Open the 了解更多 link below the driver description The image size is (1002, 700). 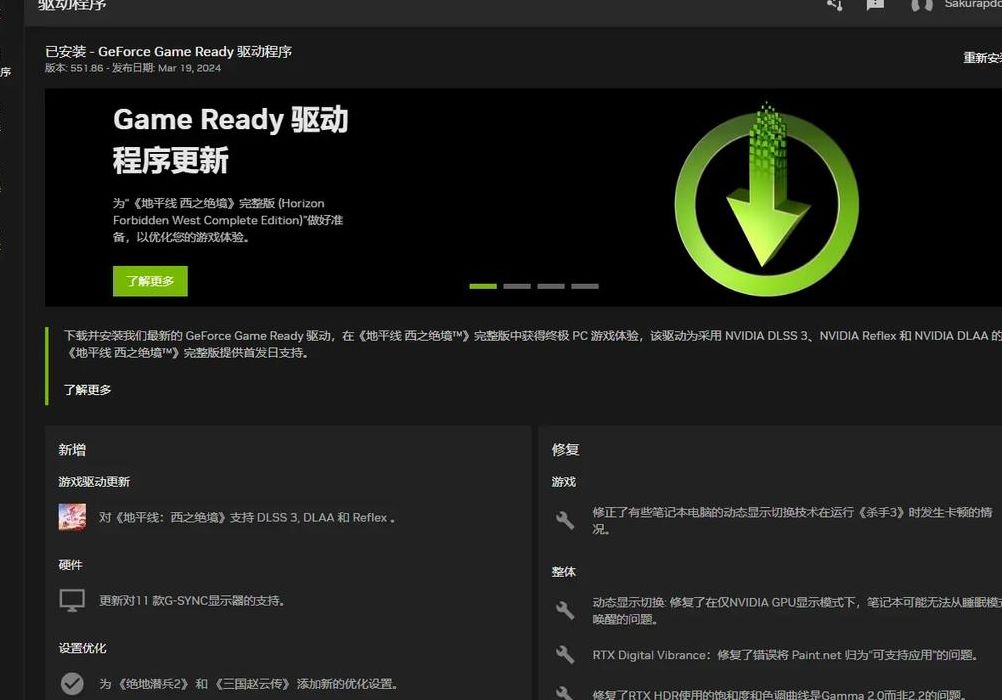pos(88,389)
